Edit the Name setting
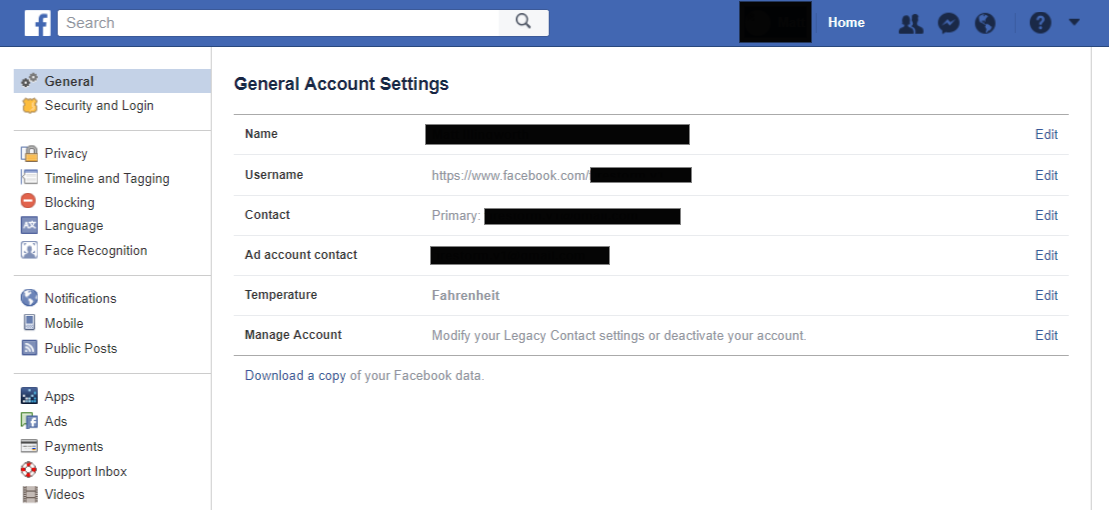The height and width of the screenshot is (510, 1109). [x=1046, y=134]
